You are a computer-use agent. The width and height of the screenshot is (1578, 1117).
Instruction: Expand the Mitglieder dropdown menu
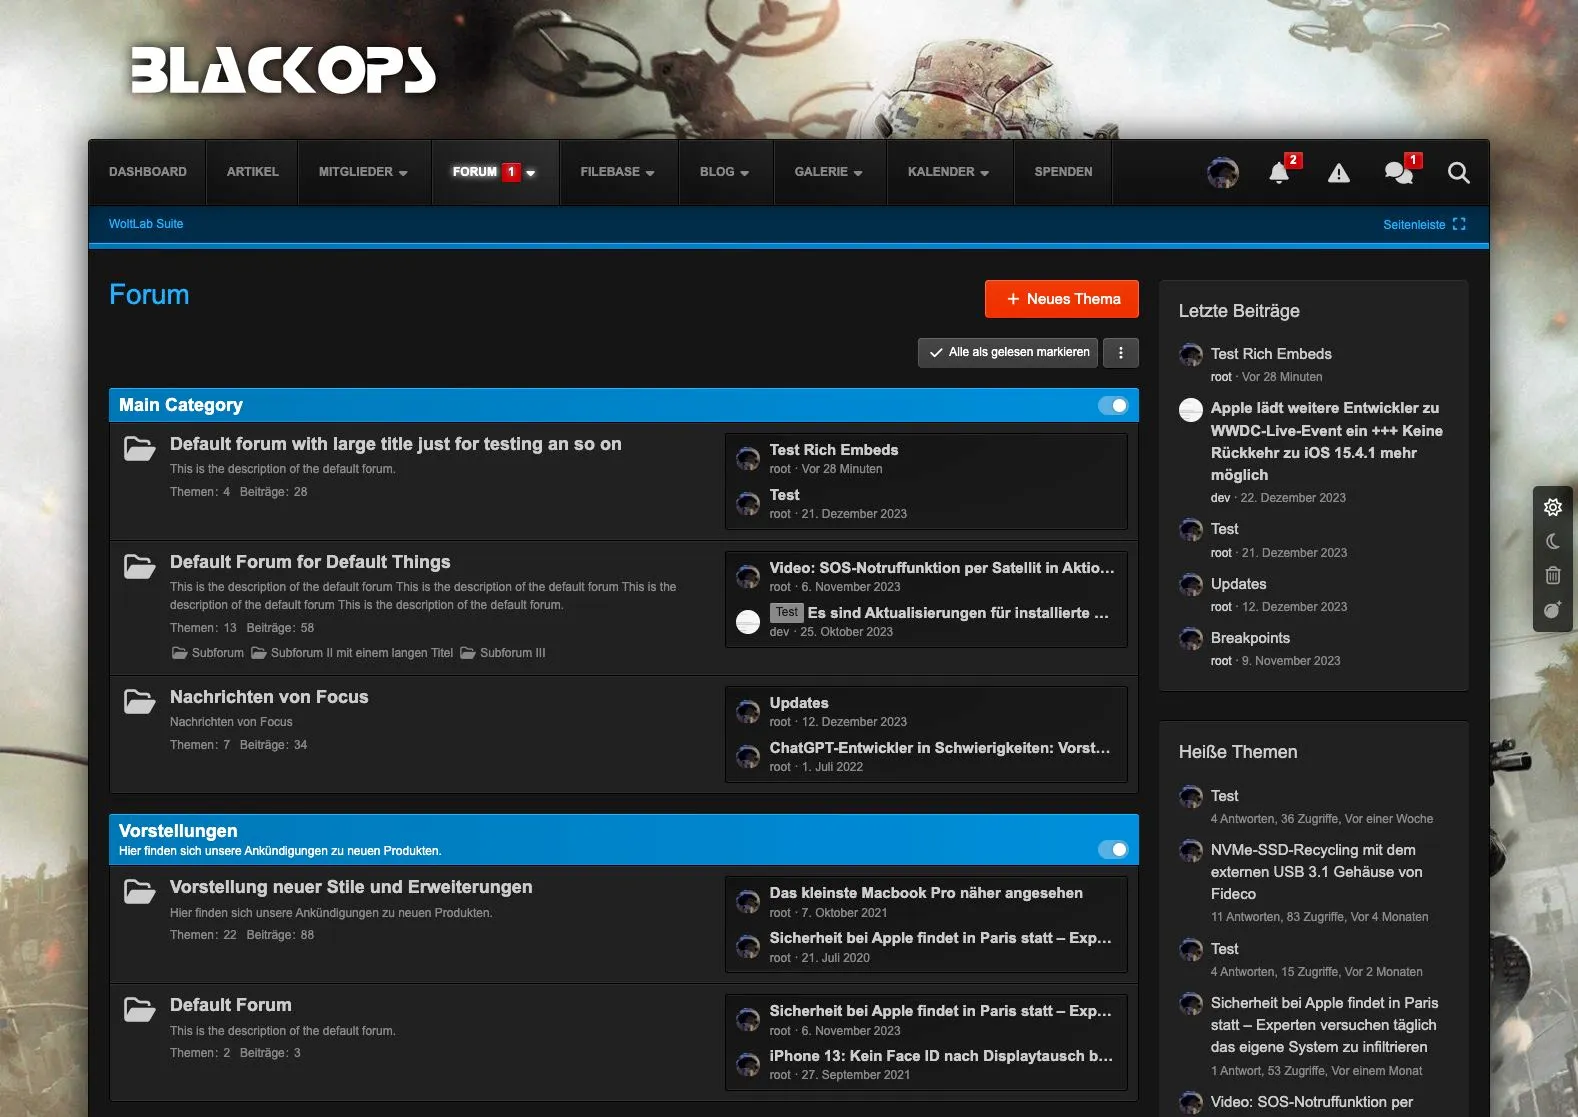point(363,172)
